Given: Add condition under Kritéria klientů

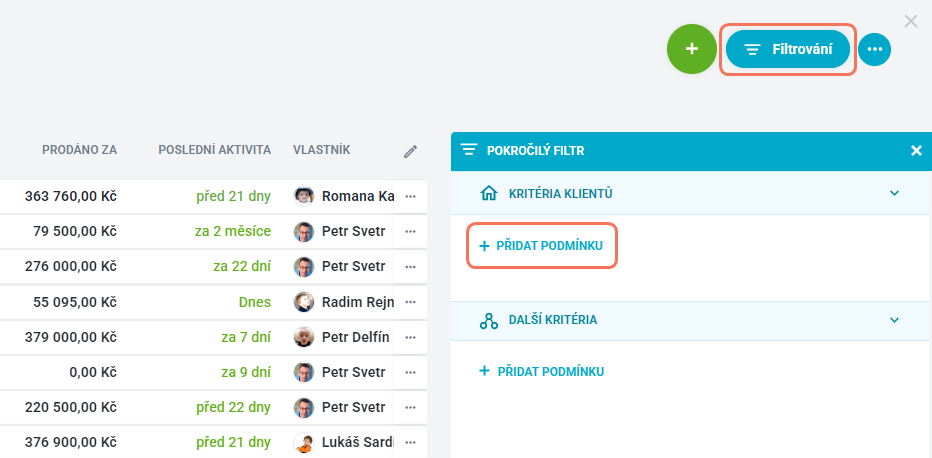Looking at the screenshot, I should (x=541, y=245).
